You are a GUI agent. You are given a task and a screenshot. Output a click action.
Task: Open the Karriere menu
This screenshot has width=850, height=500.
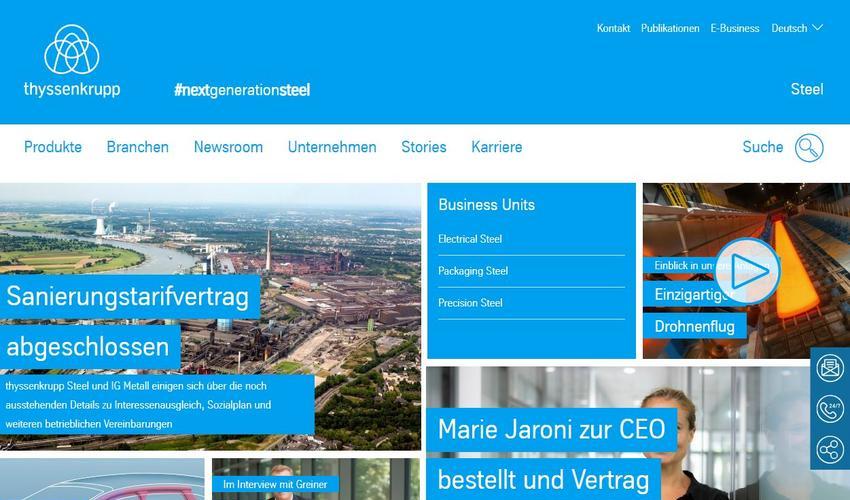[497, 147]
